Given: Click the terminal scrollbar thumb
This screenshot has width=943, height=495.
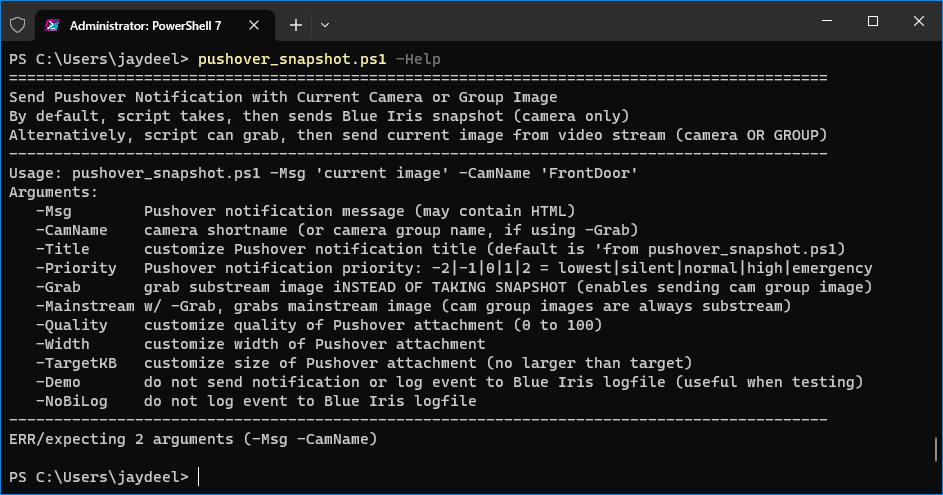Looking at the screenshot, I should 936,449.
